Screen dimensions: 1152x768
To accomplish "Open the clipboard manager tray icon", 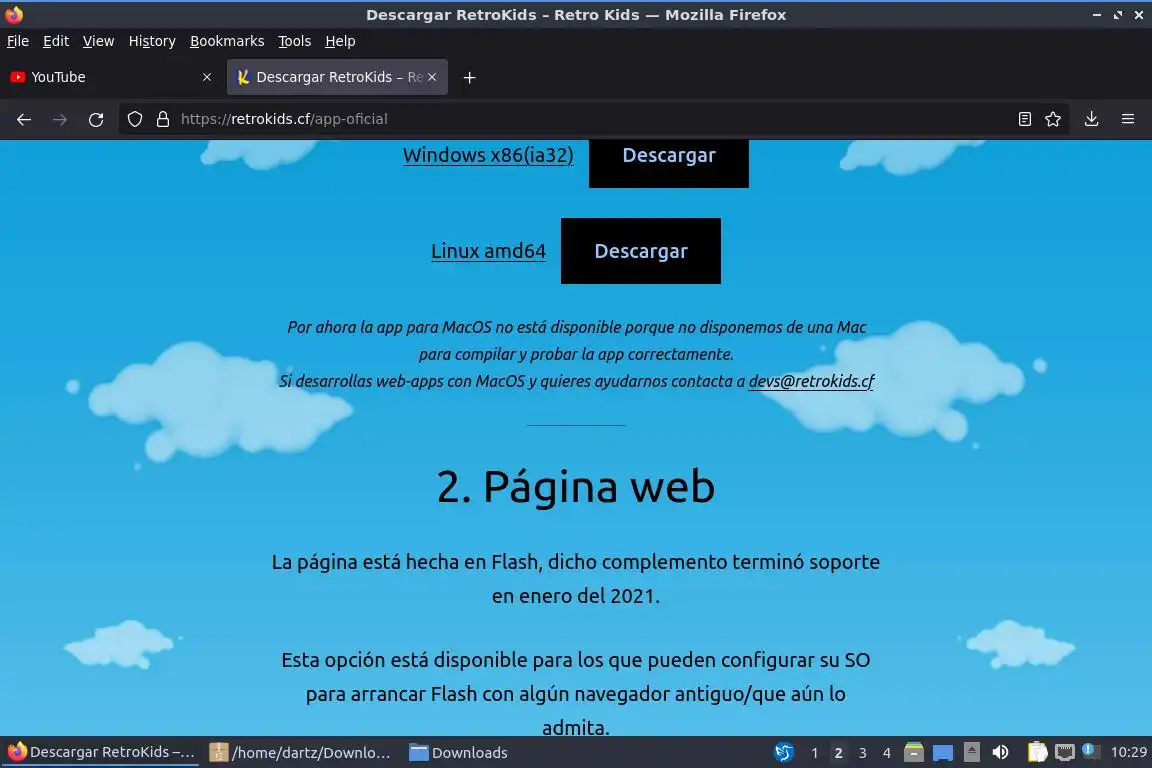I will click(1037, 753).
